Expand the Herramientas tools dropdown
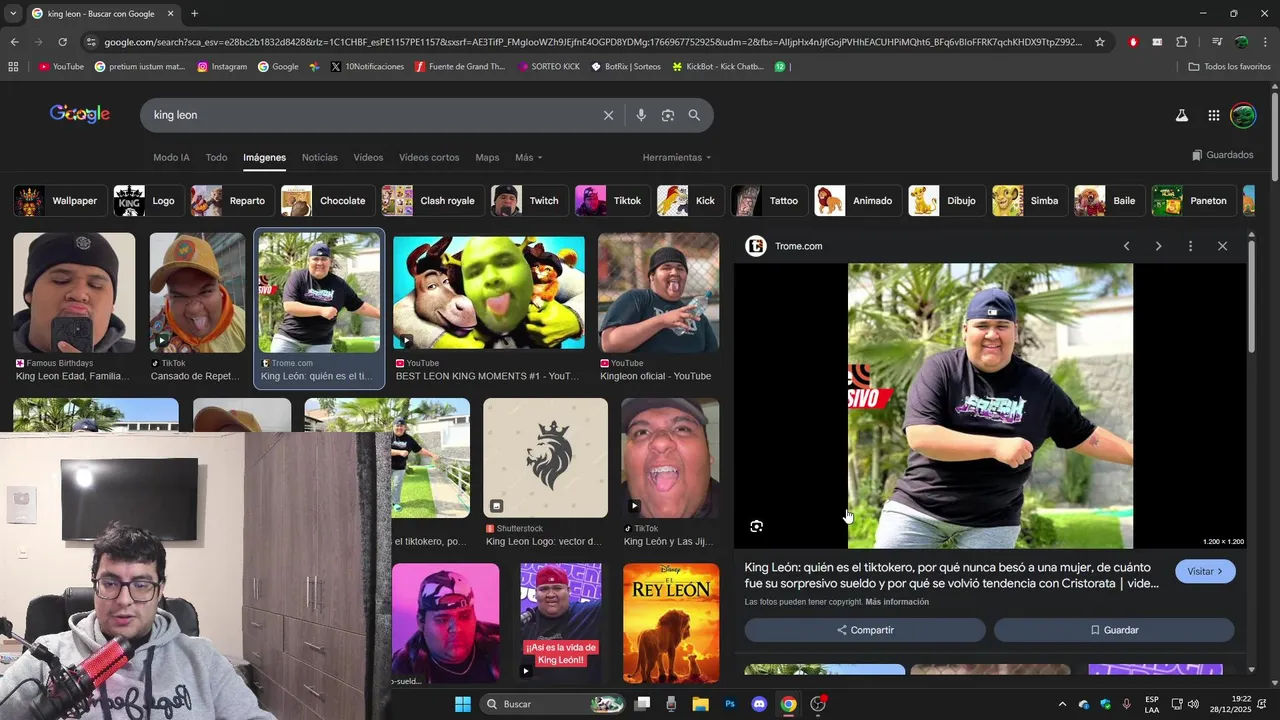Viewport: 1280px width, 720px height. coord(677,157)
